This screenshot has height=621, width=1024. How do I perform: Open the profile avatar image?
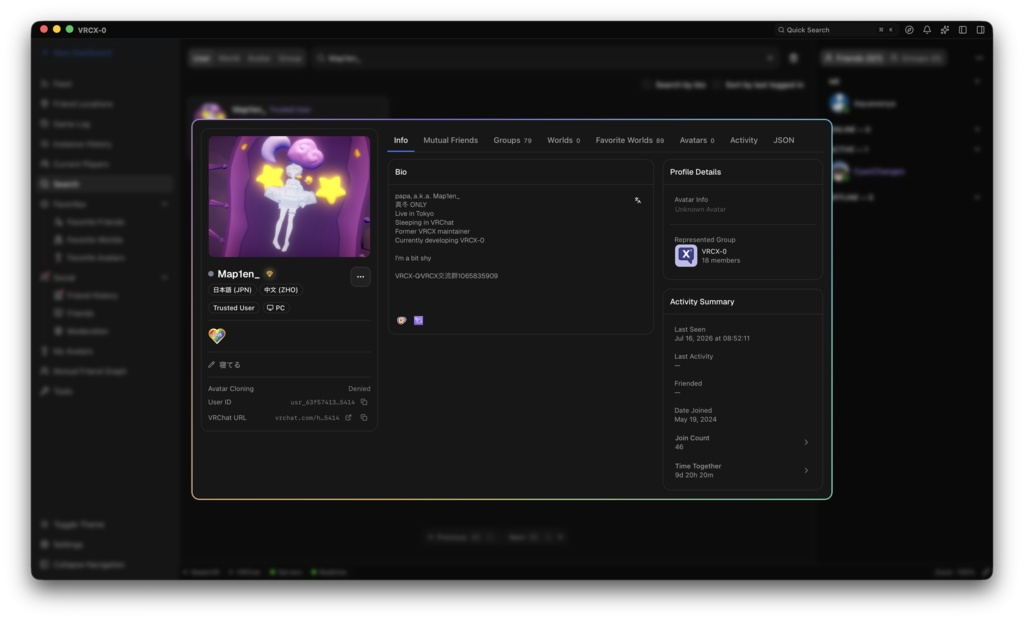[x=289, y=197]
